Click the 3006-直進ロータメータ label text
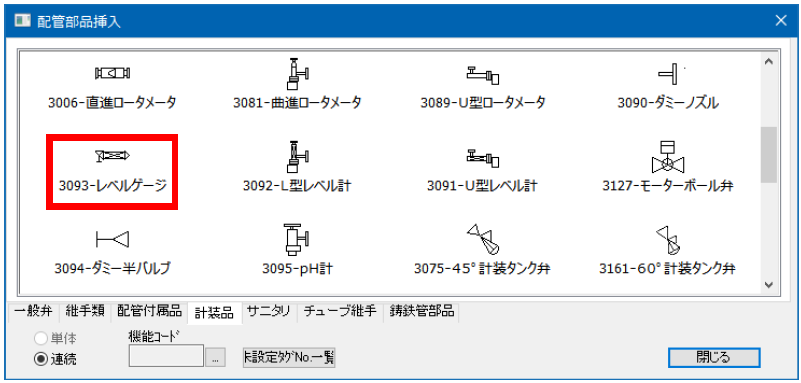 point(112,103)
